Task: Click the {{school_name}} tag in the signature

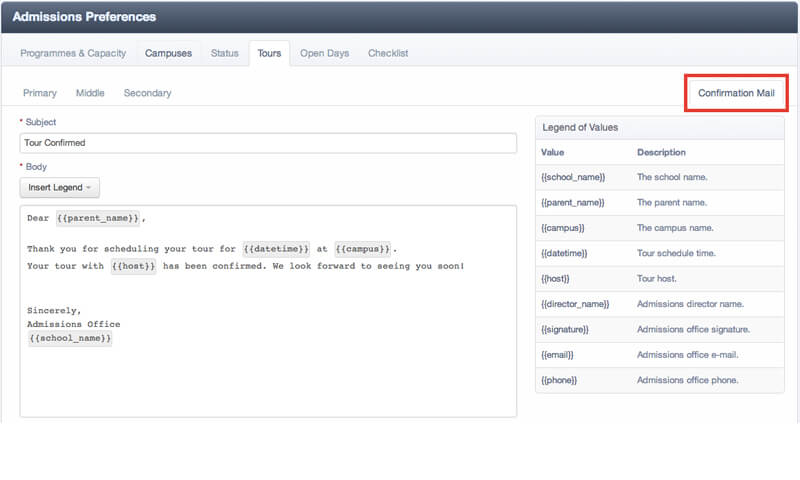Action: 70,338
